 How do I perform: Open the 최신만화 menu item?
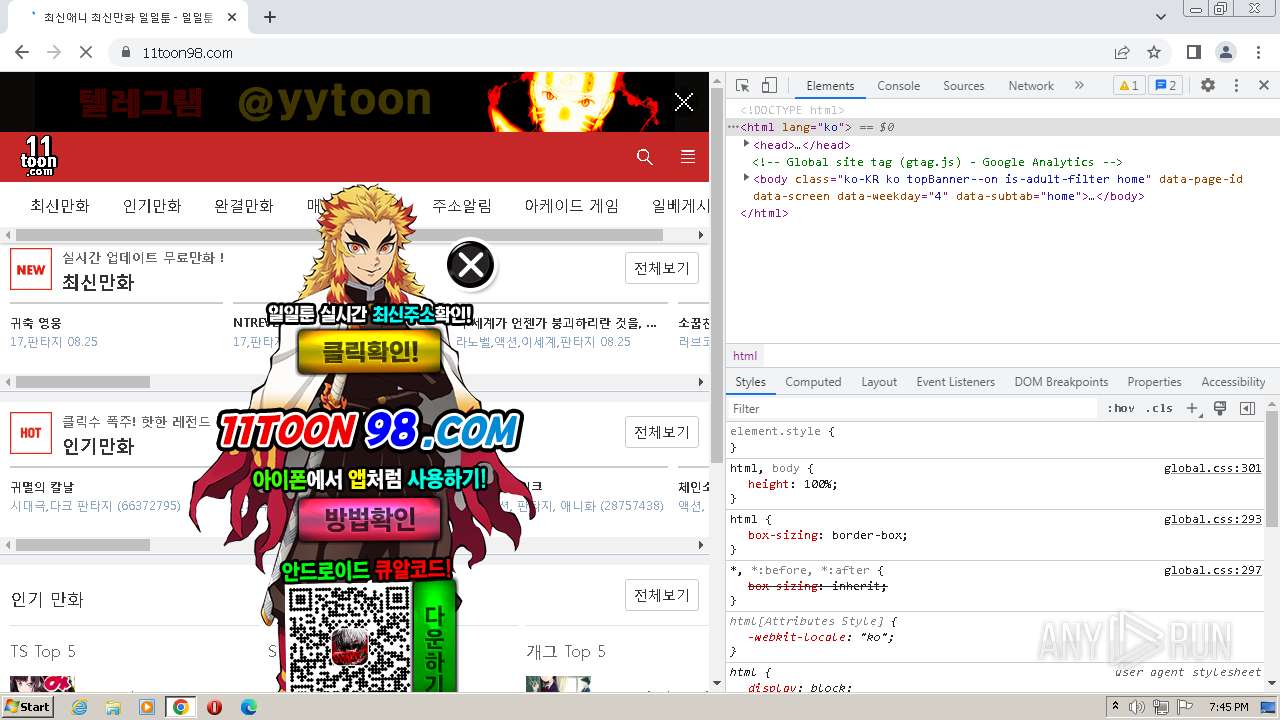coord(60,206)
